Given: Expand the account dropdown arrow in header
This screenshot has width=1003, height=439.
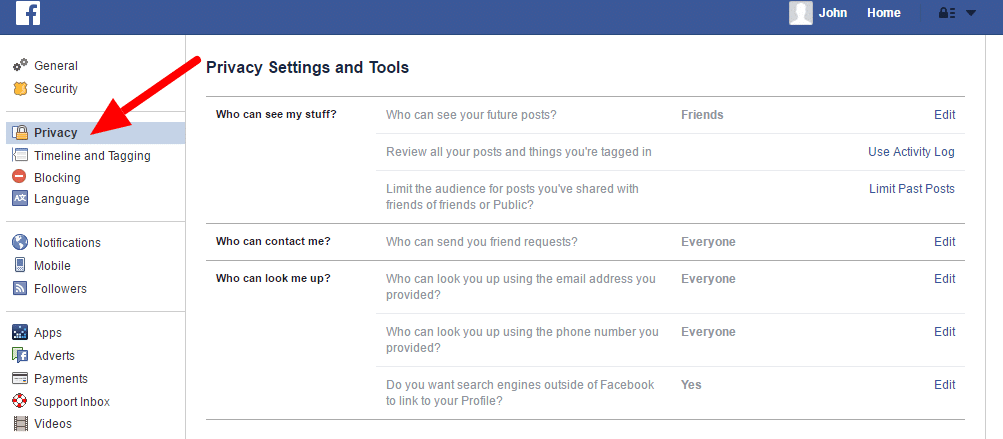Looking at the screenshot, I should [971, 13].
